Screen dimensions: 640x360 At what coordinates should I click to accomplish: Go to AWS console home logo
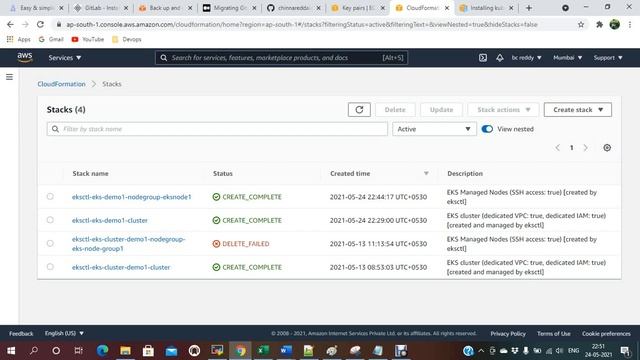[25, 58]
